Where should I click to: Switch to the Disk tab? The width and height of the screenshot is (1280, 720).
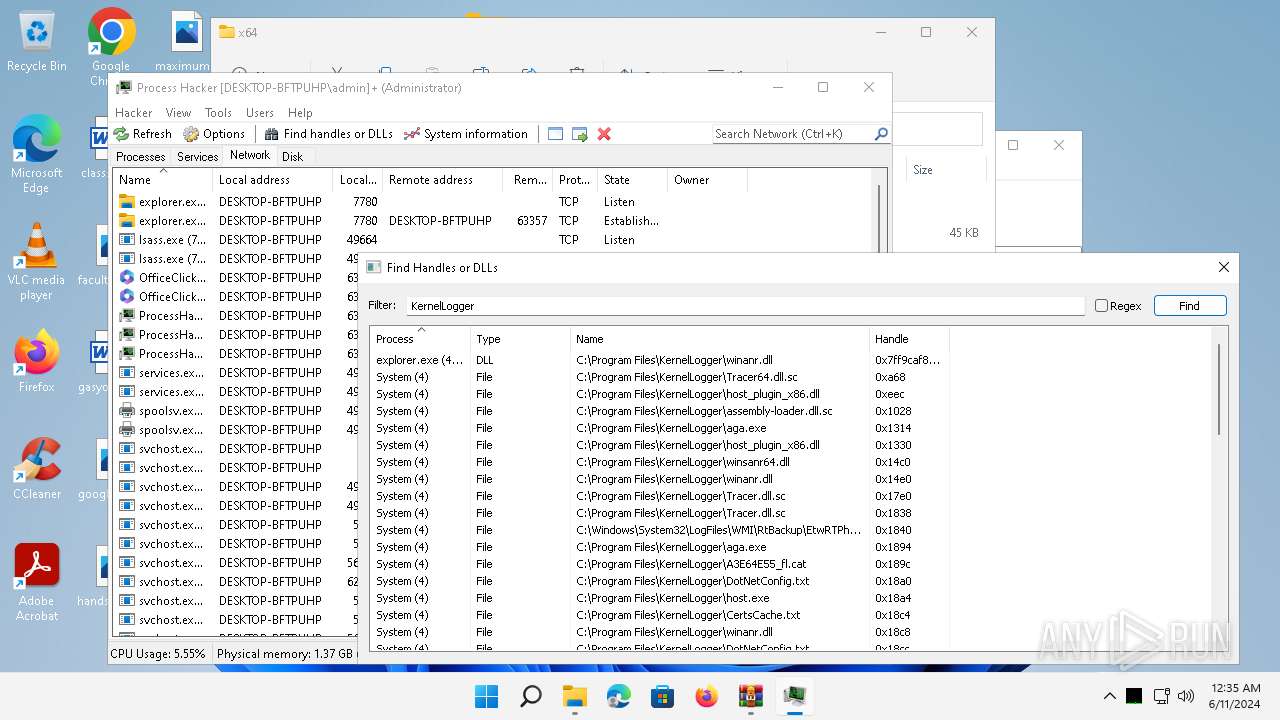[292, 157]
